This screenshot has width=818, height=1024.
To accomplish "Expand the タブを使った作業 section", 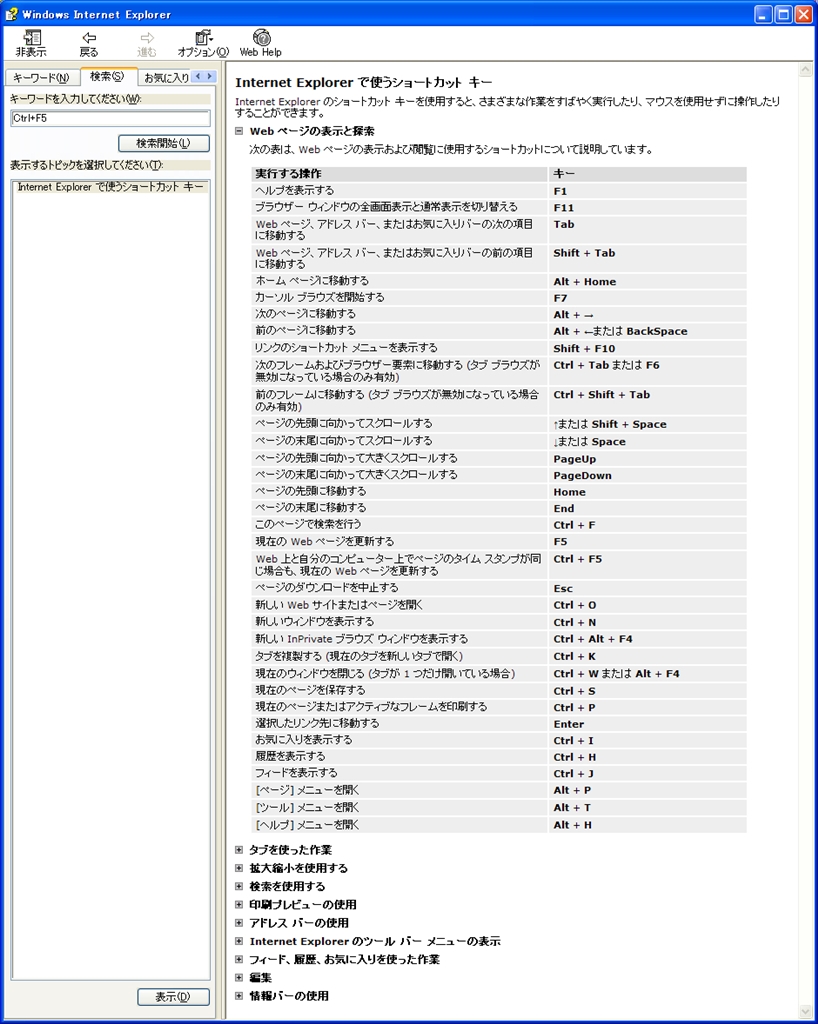I will pos(239,850).
